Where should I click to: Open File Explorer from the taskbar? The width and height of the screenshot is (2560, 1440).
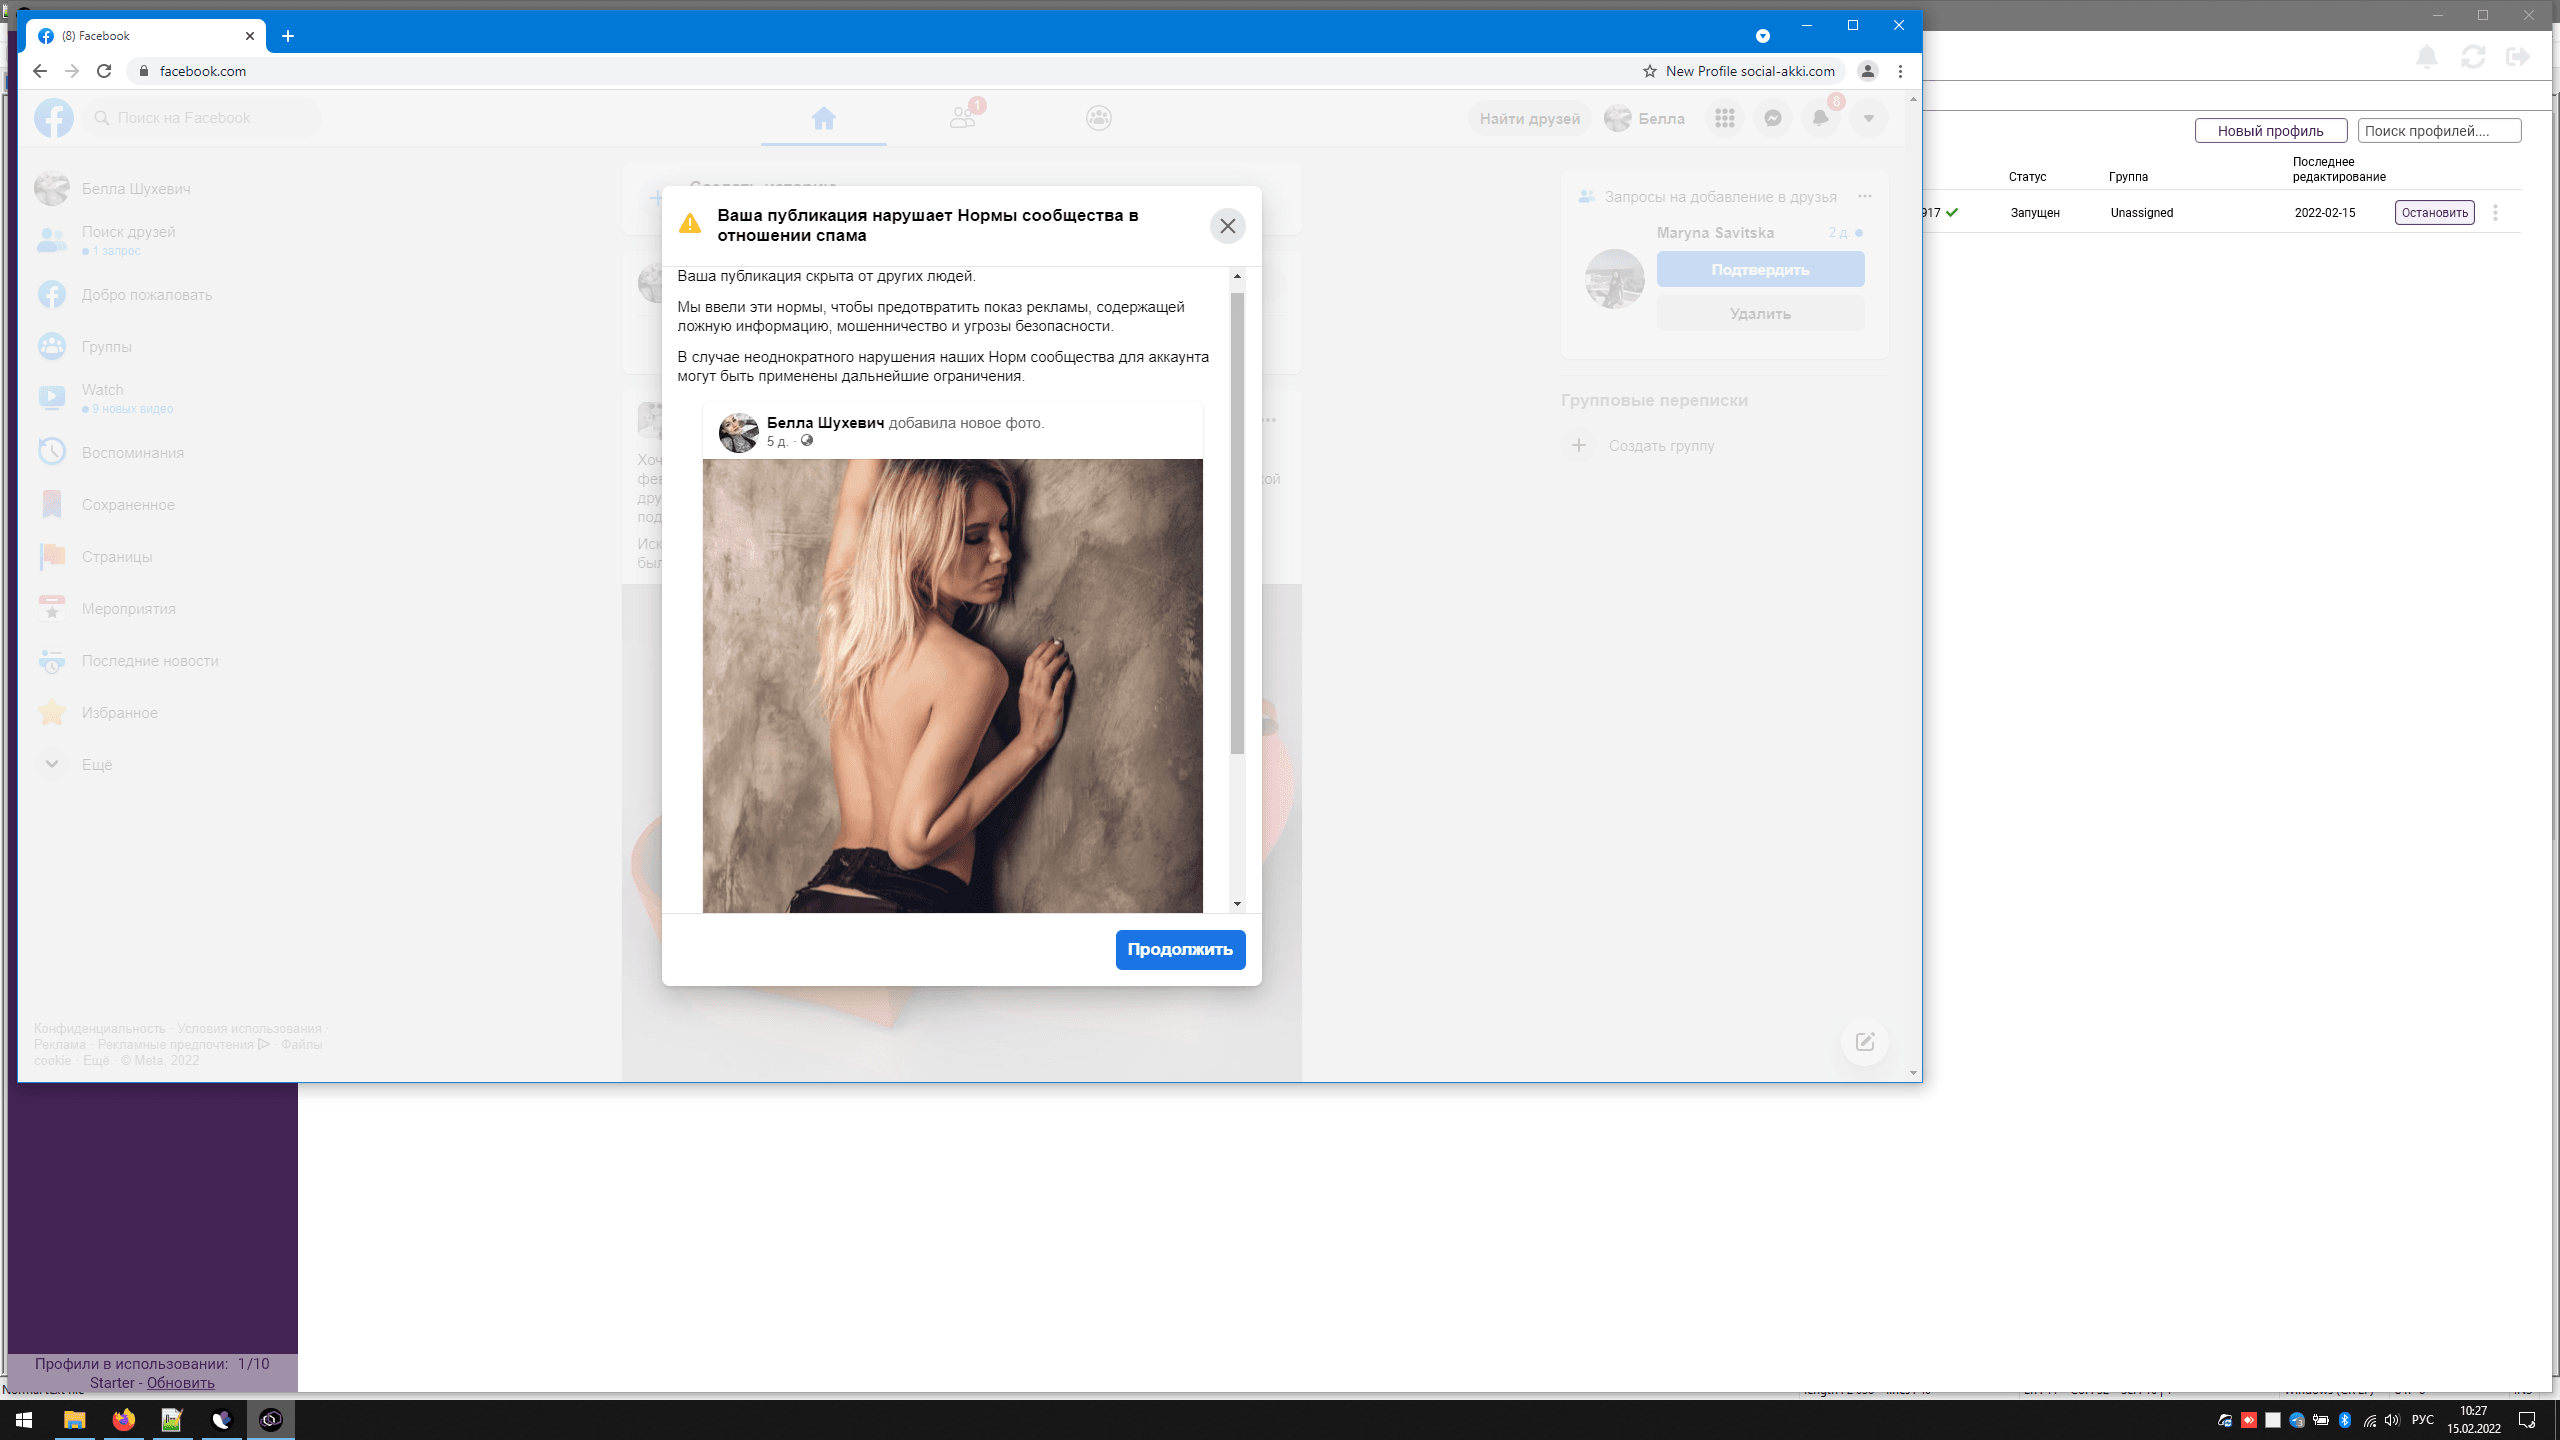pos(74,1419)
